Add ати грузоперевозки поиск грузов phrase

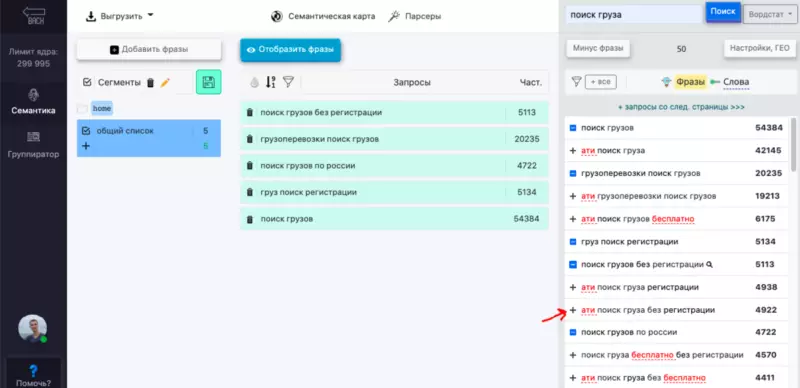point(572,196)
